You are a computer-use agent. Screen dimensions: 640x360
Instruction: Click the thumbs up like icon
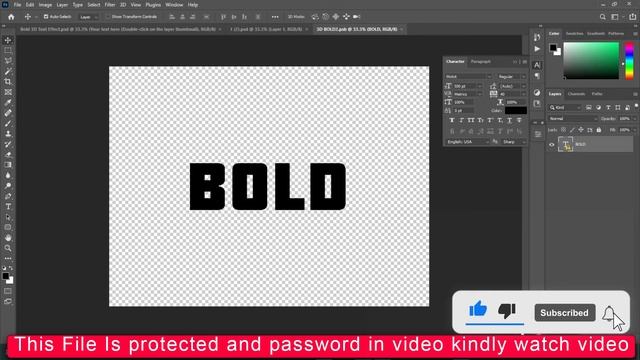click(x=478, y=309)
